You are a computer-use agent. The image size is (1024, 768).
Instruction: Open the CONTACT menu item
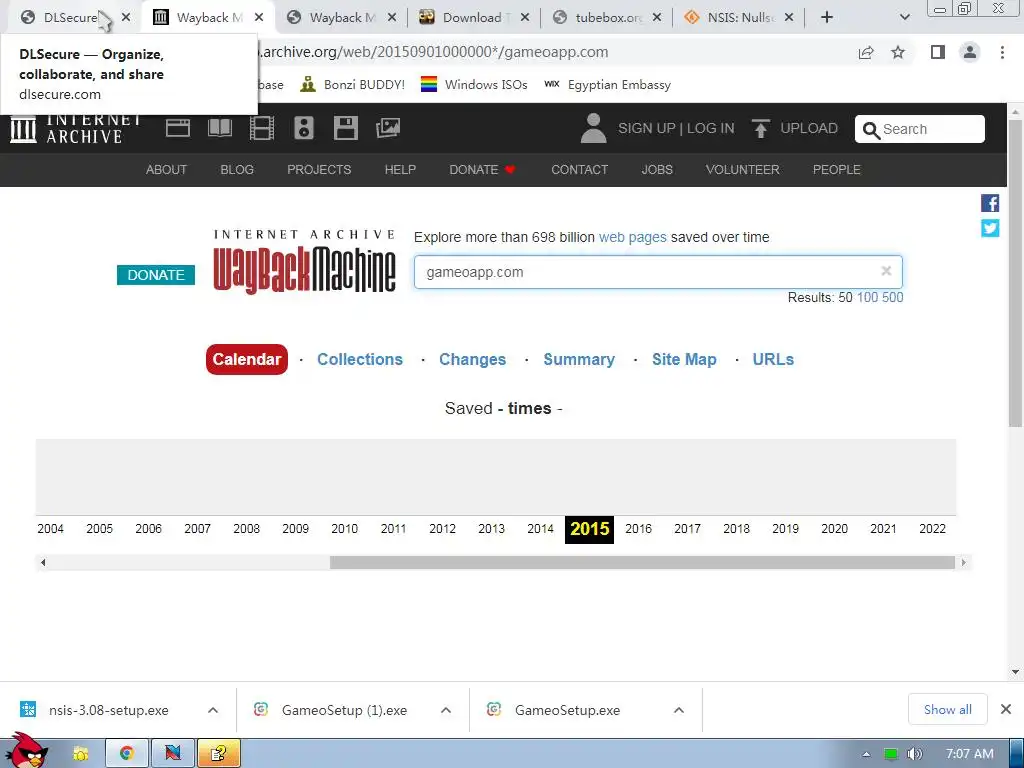[x=579, y=170]
